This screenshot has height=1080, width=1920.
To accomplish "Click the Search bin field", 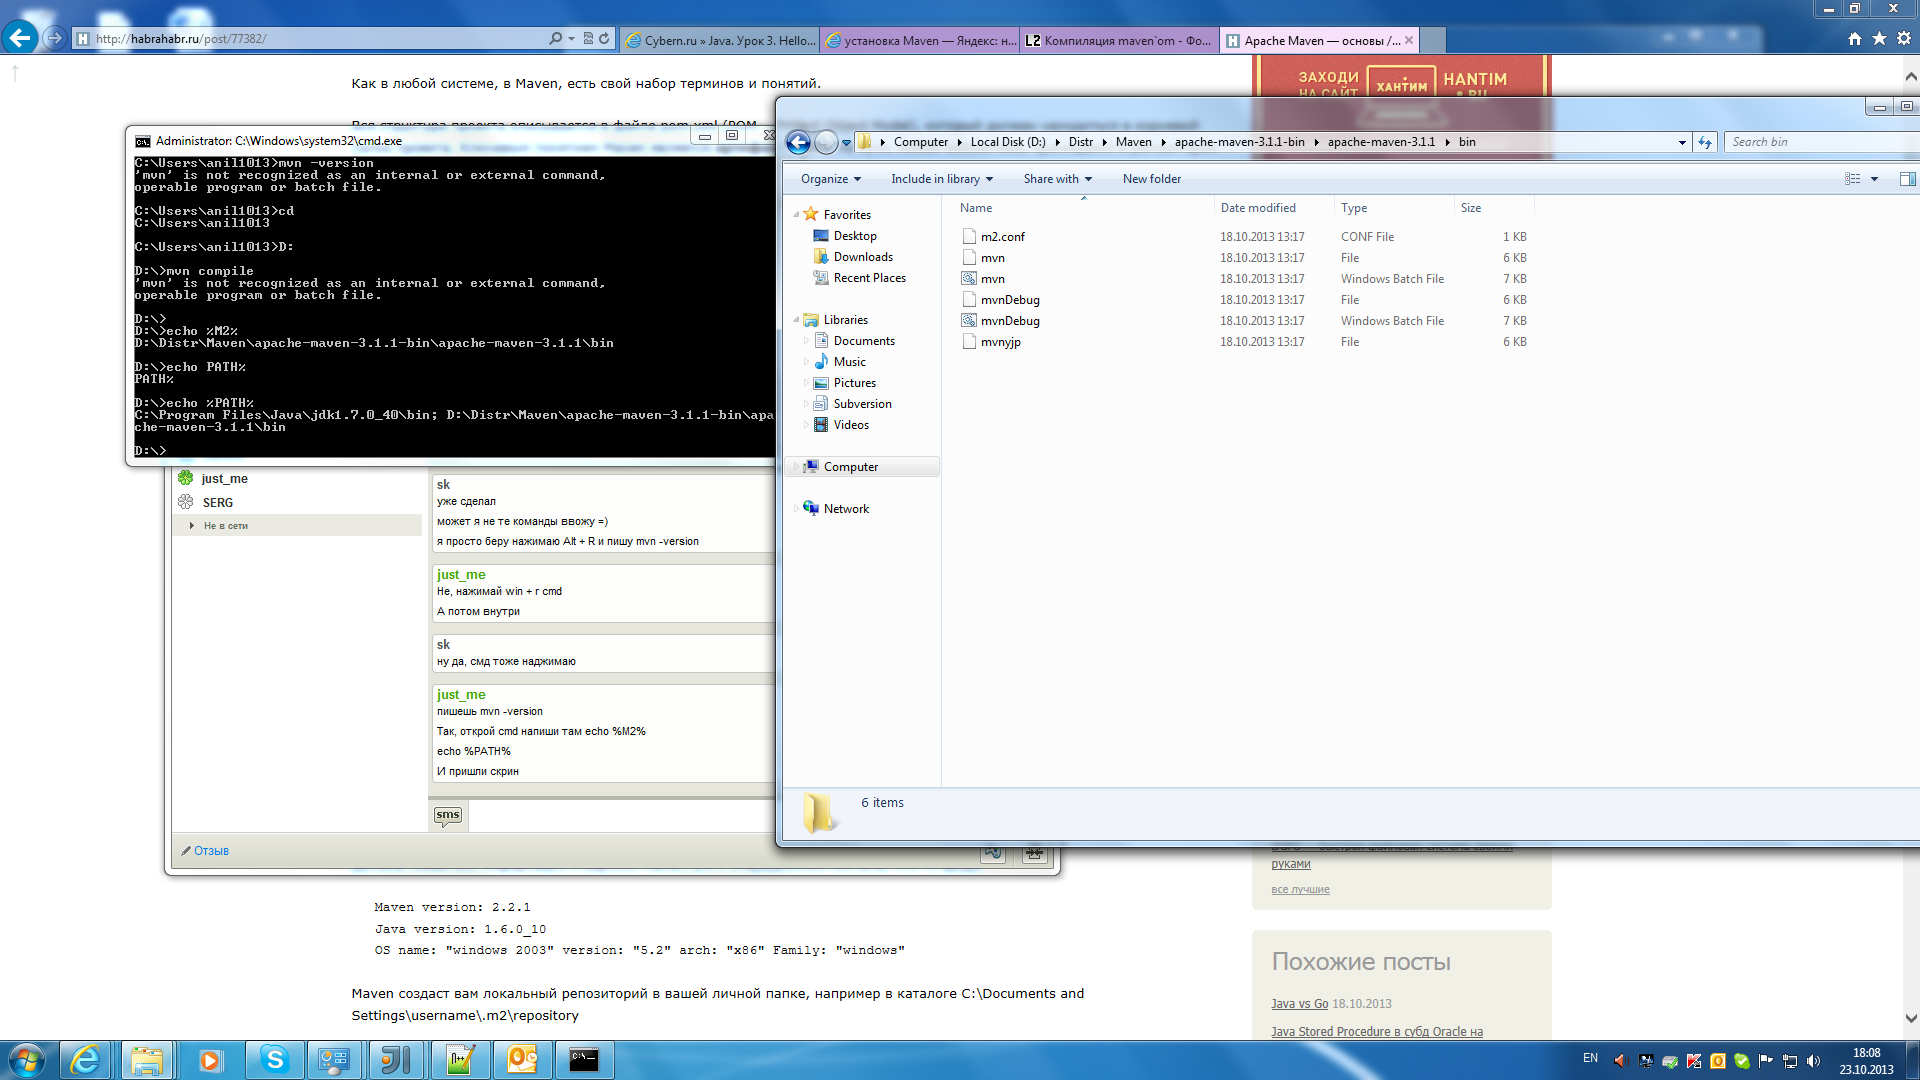I will [1820, 142].
